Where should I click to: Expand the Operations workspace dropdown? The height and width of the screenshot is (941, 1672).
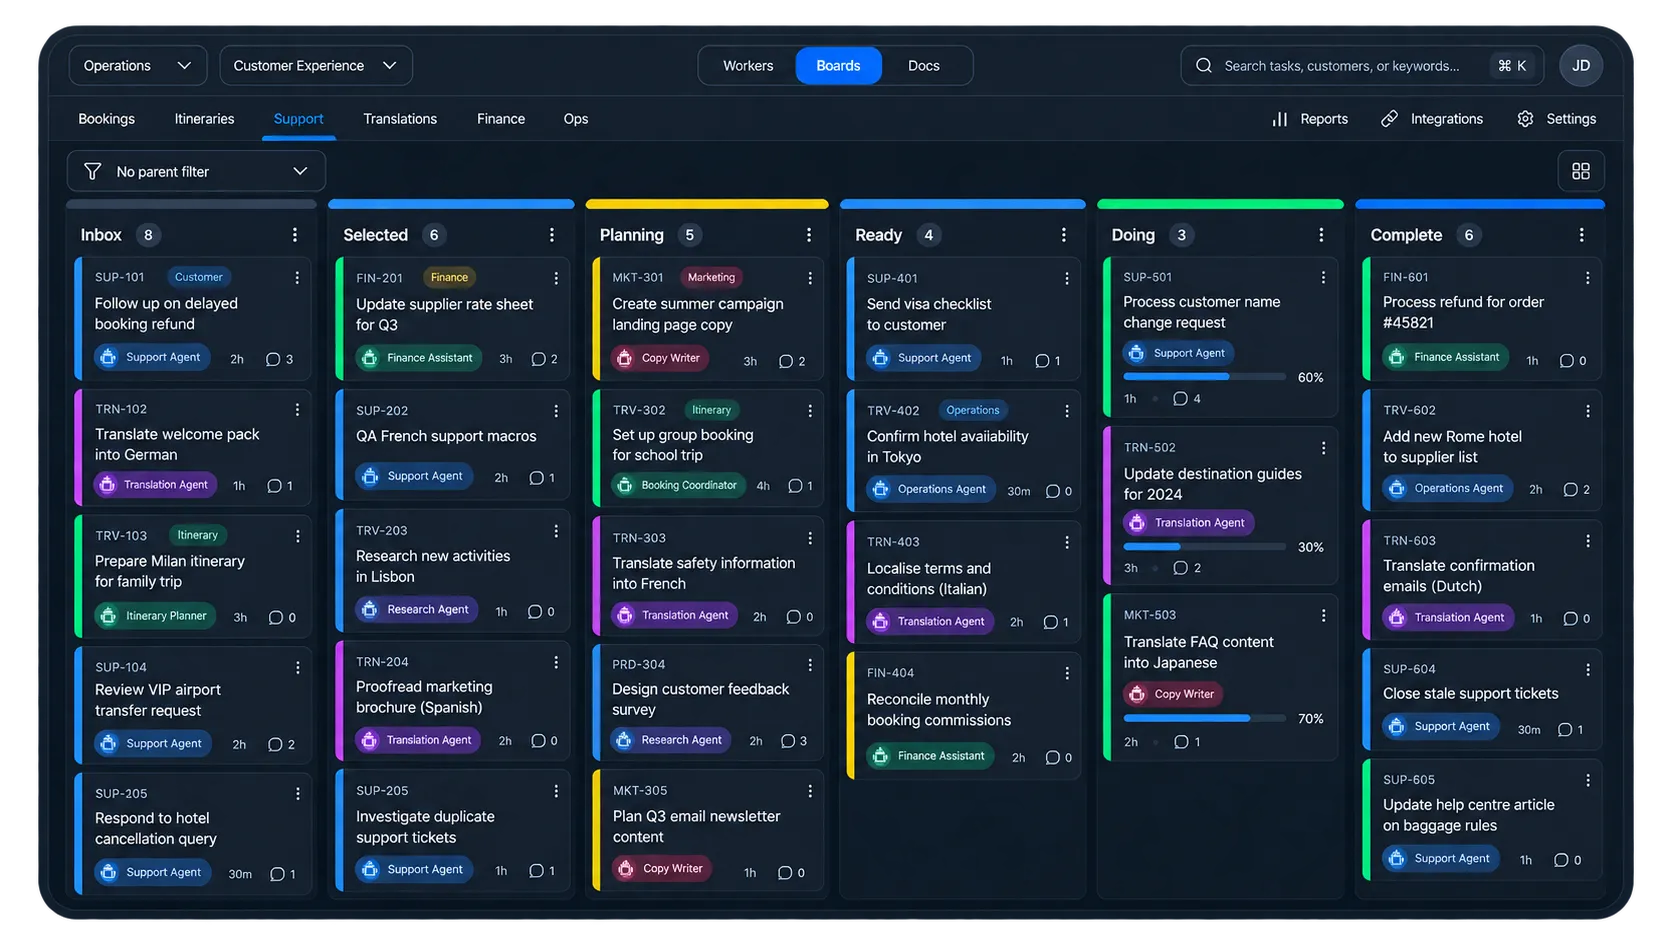point(138,65)
